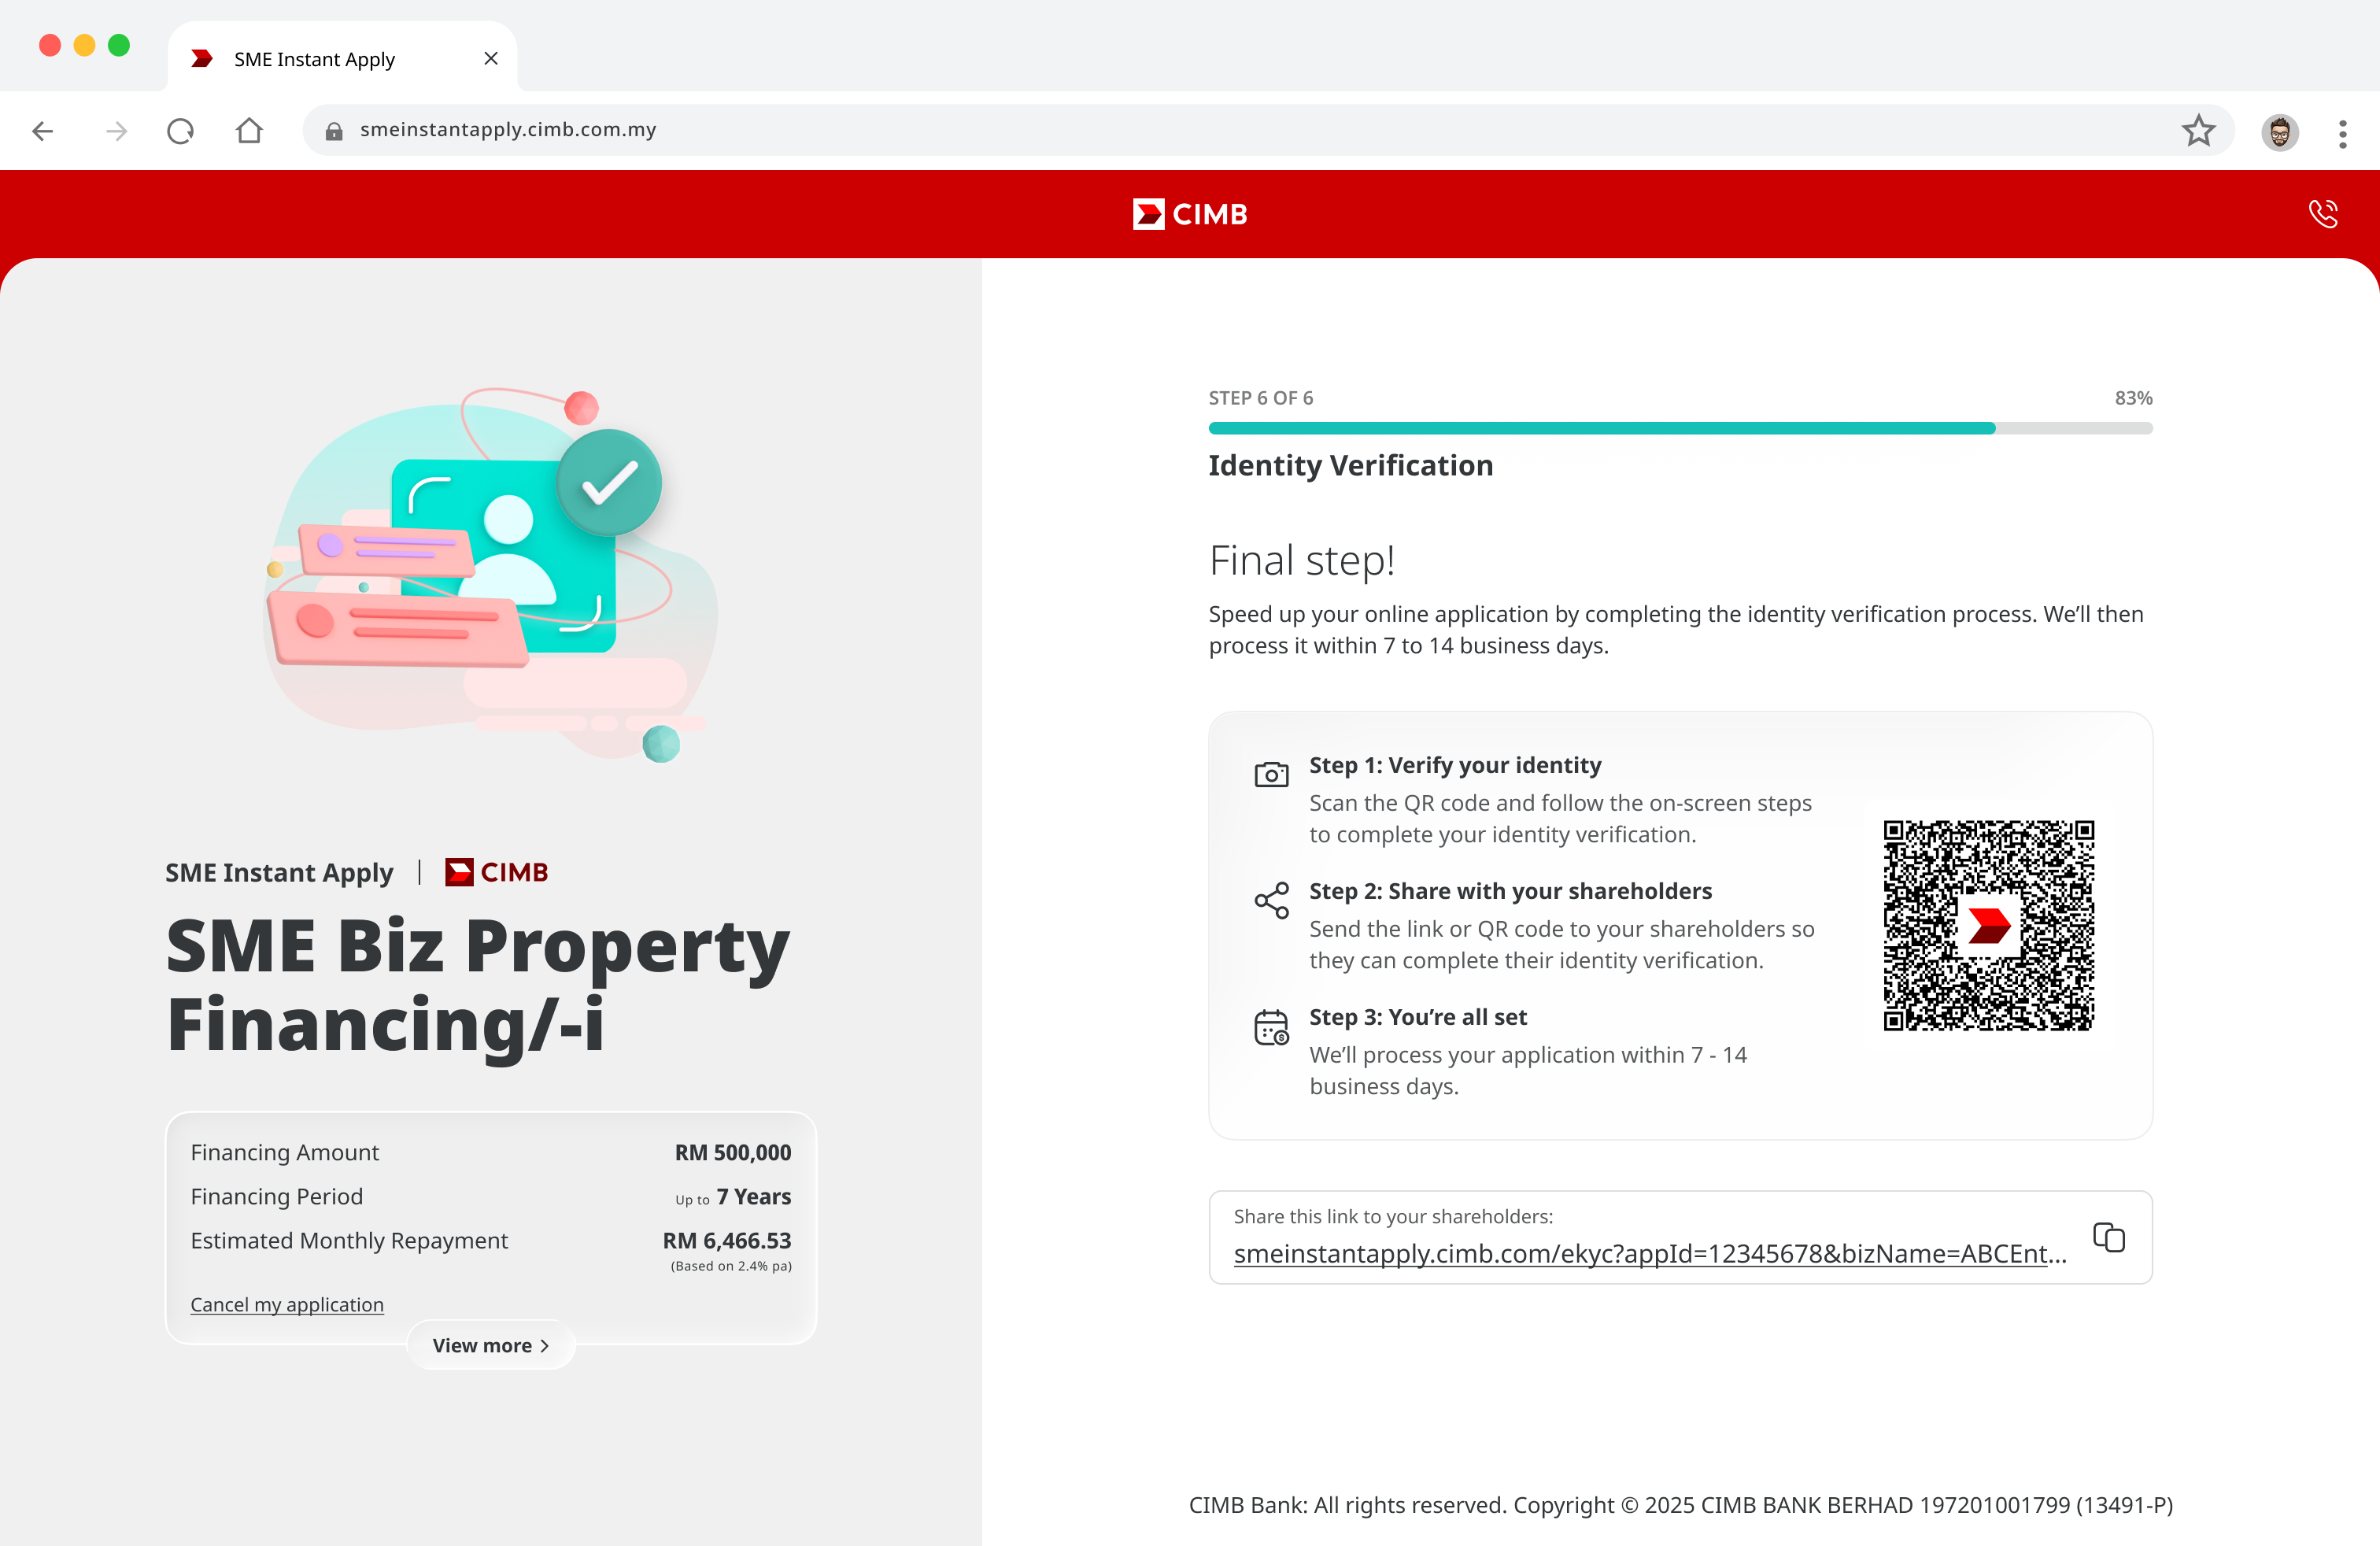Click Cancel my application link
2380x1546 pixels.
pyautogui.click(x=287, y=1304)
